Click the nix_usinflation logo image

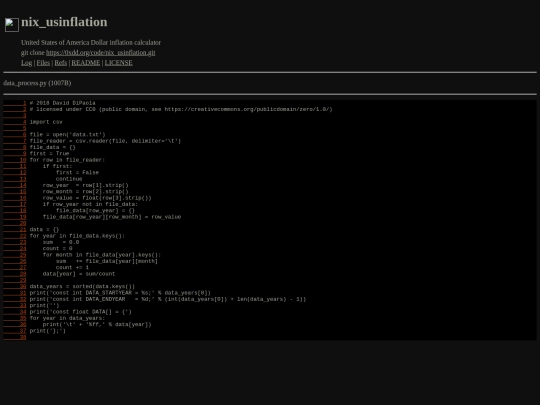(x=12, y=25)
